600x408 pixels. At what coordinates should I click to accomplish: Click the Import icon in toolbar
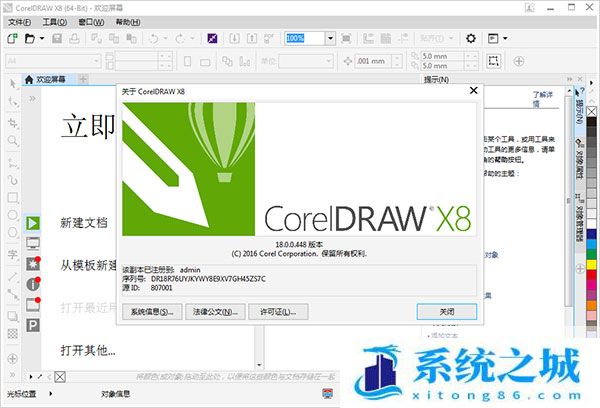[x=234, y=38]
